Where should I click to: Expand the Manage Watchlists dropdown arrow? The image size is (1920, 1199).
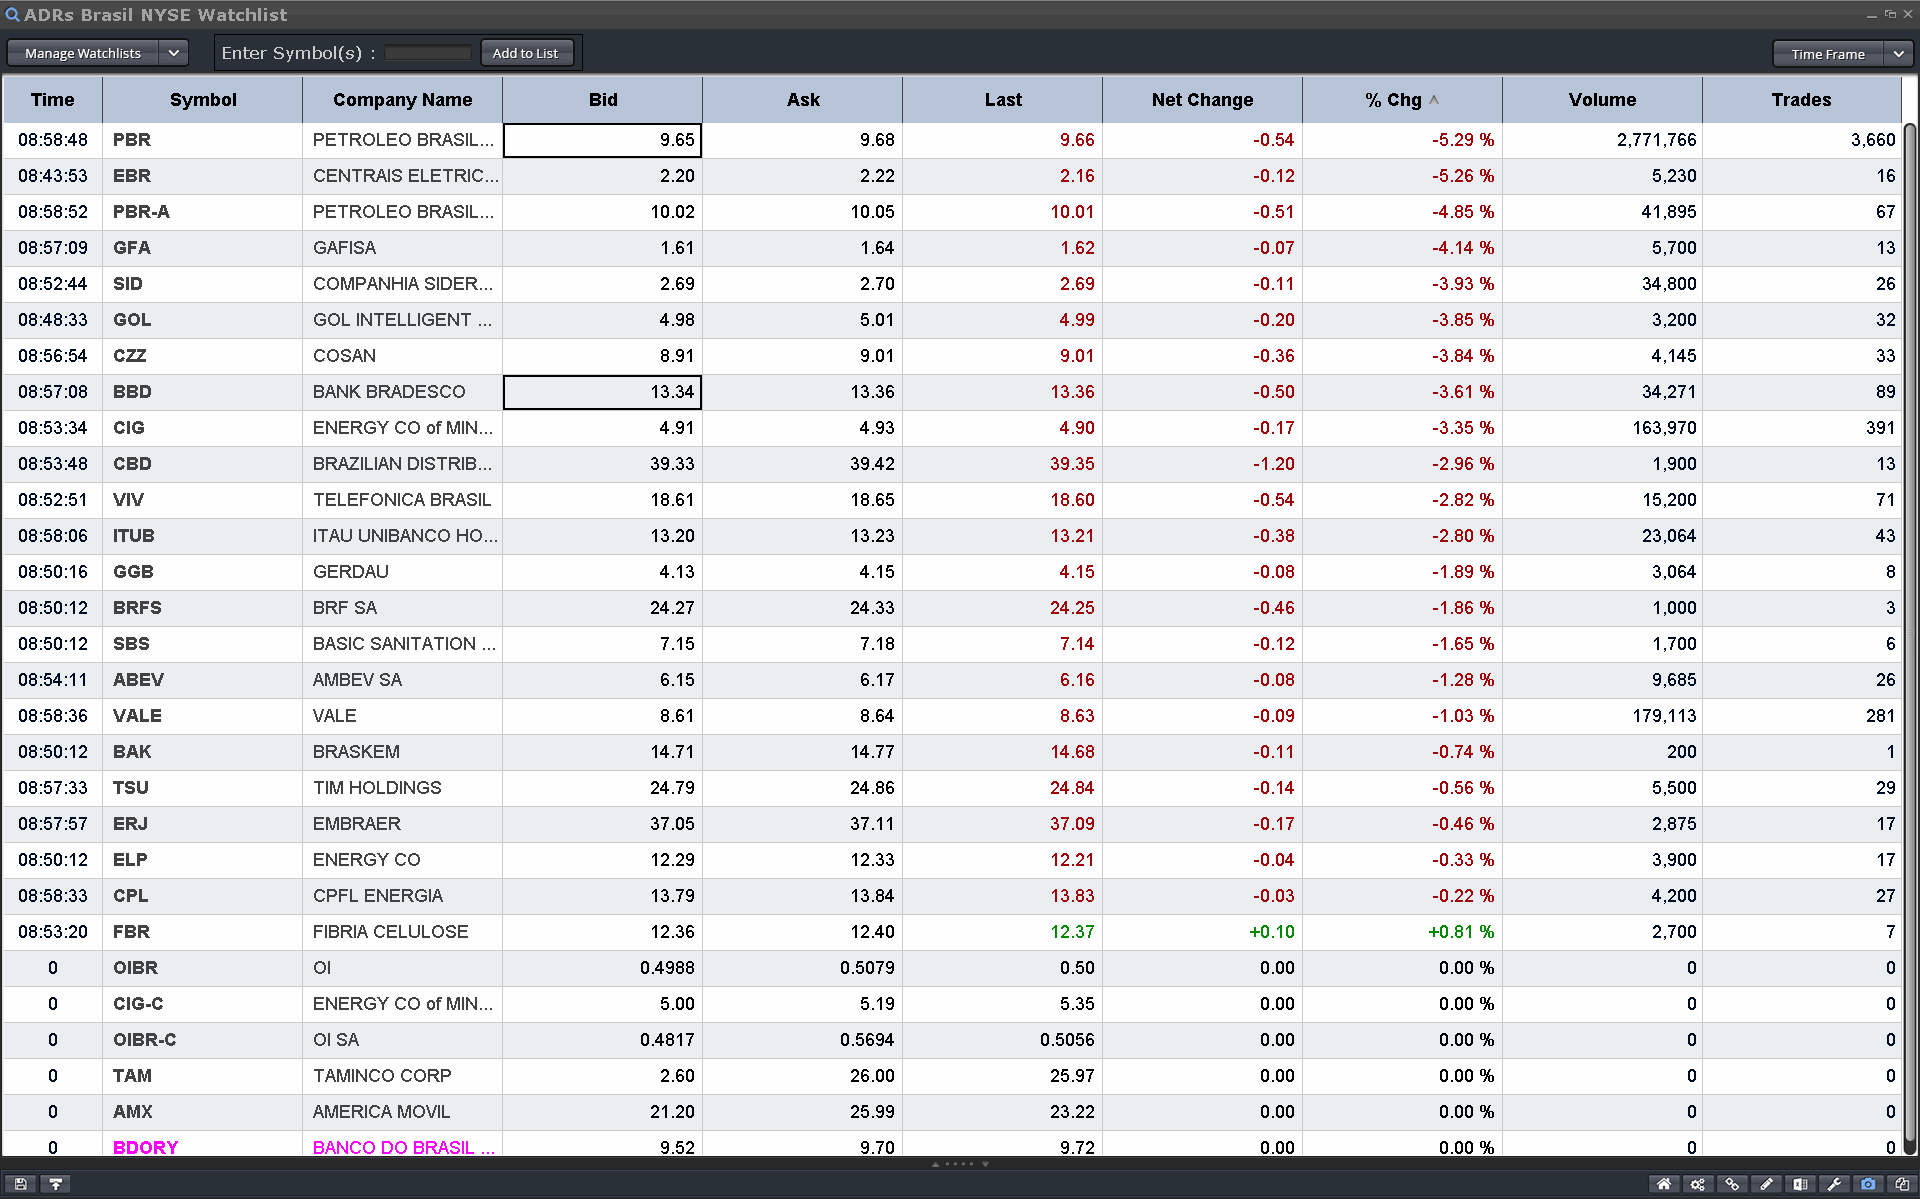coord(173,53)
